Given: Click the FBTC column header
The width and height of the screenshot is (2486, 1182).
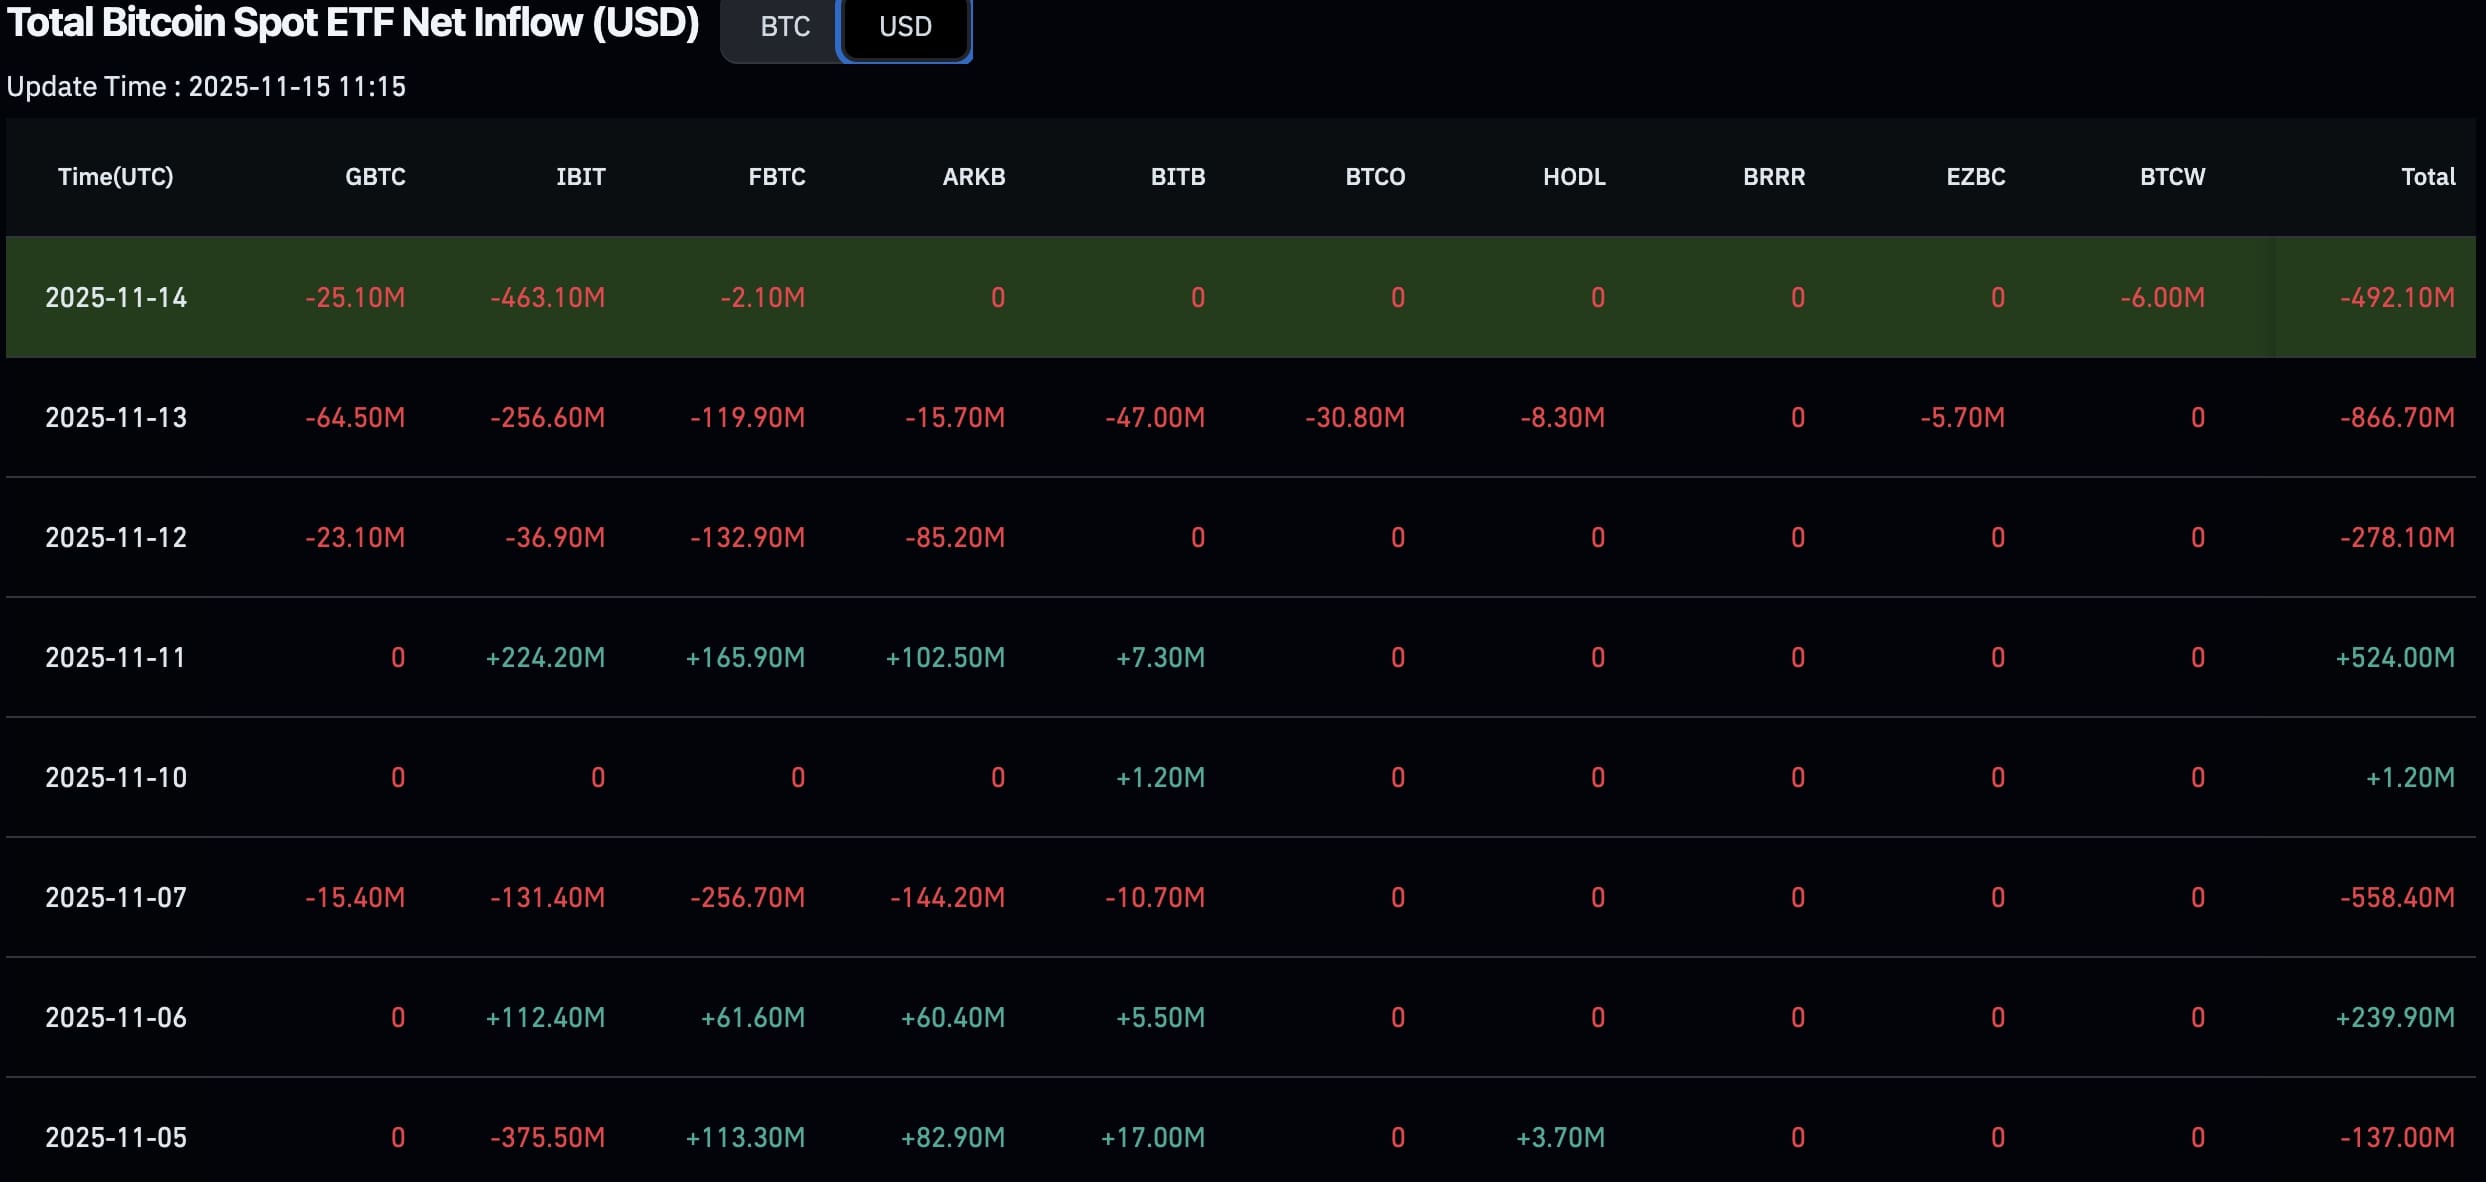Looking at the screenshot, I should pyautogui.click(x=777, y=177).
